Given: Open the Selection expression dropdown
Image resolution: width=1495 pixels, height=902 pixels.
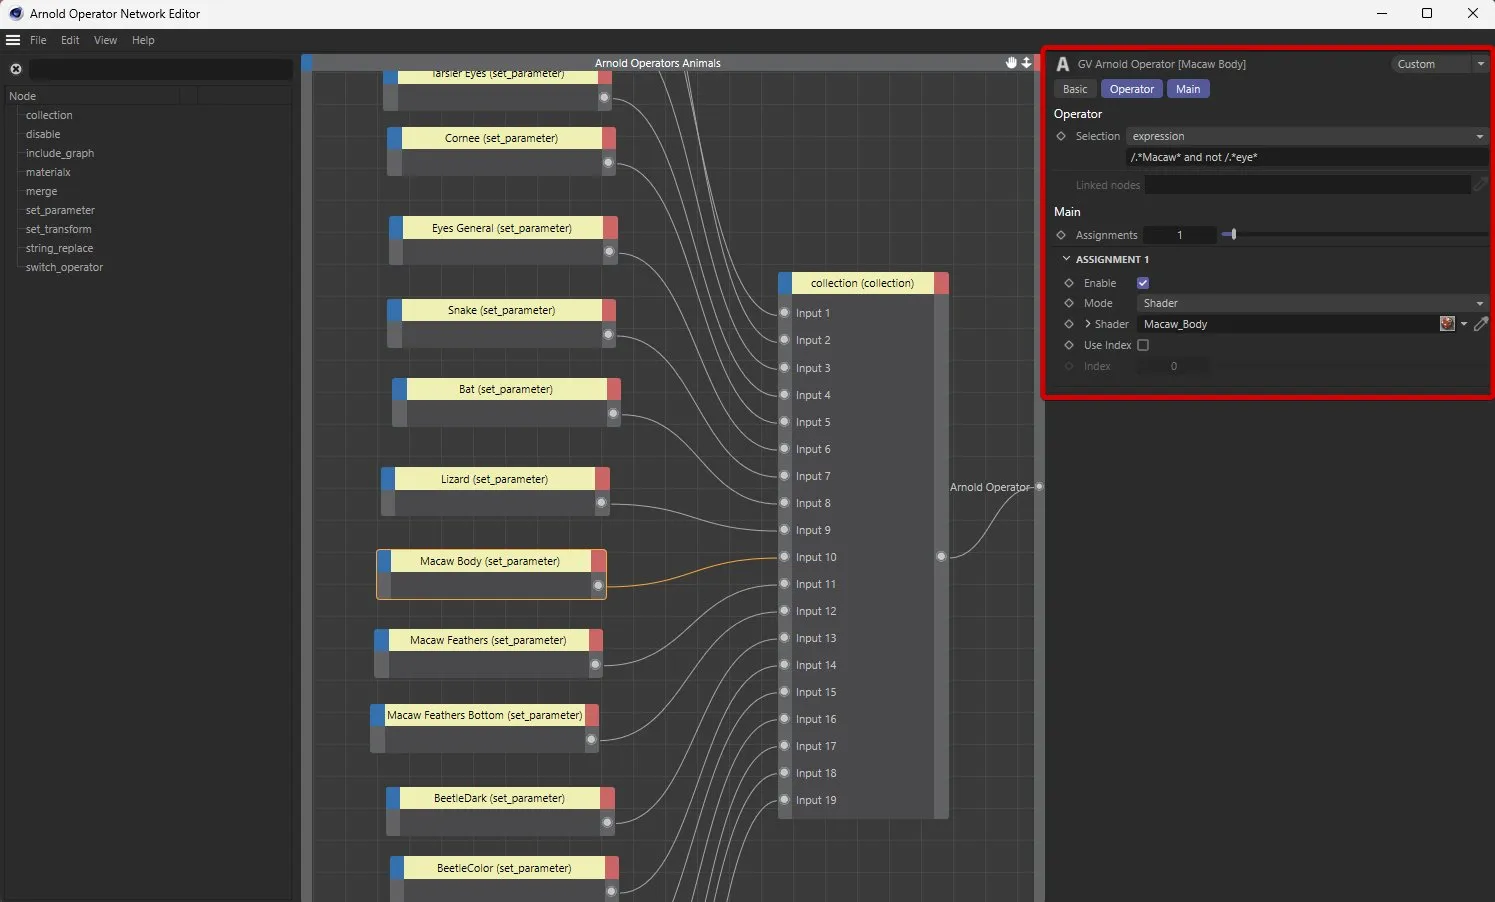Looking at the screenshot, I should 1307,136.
